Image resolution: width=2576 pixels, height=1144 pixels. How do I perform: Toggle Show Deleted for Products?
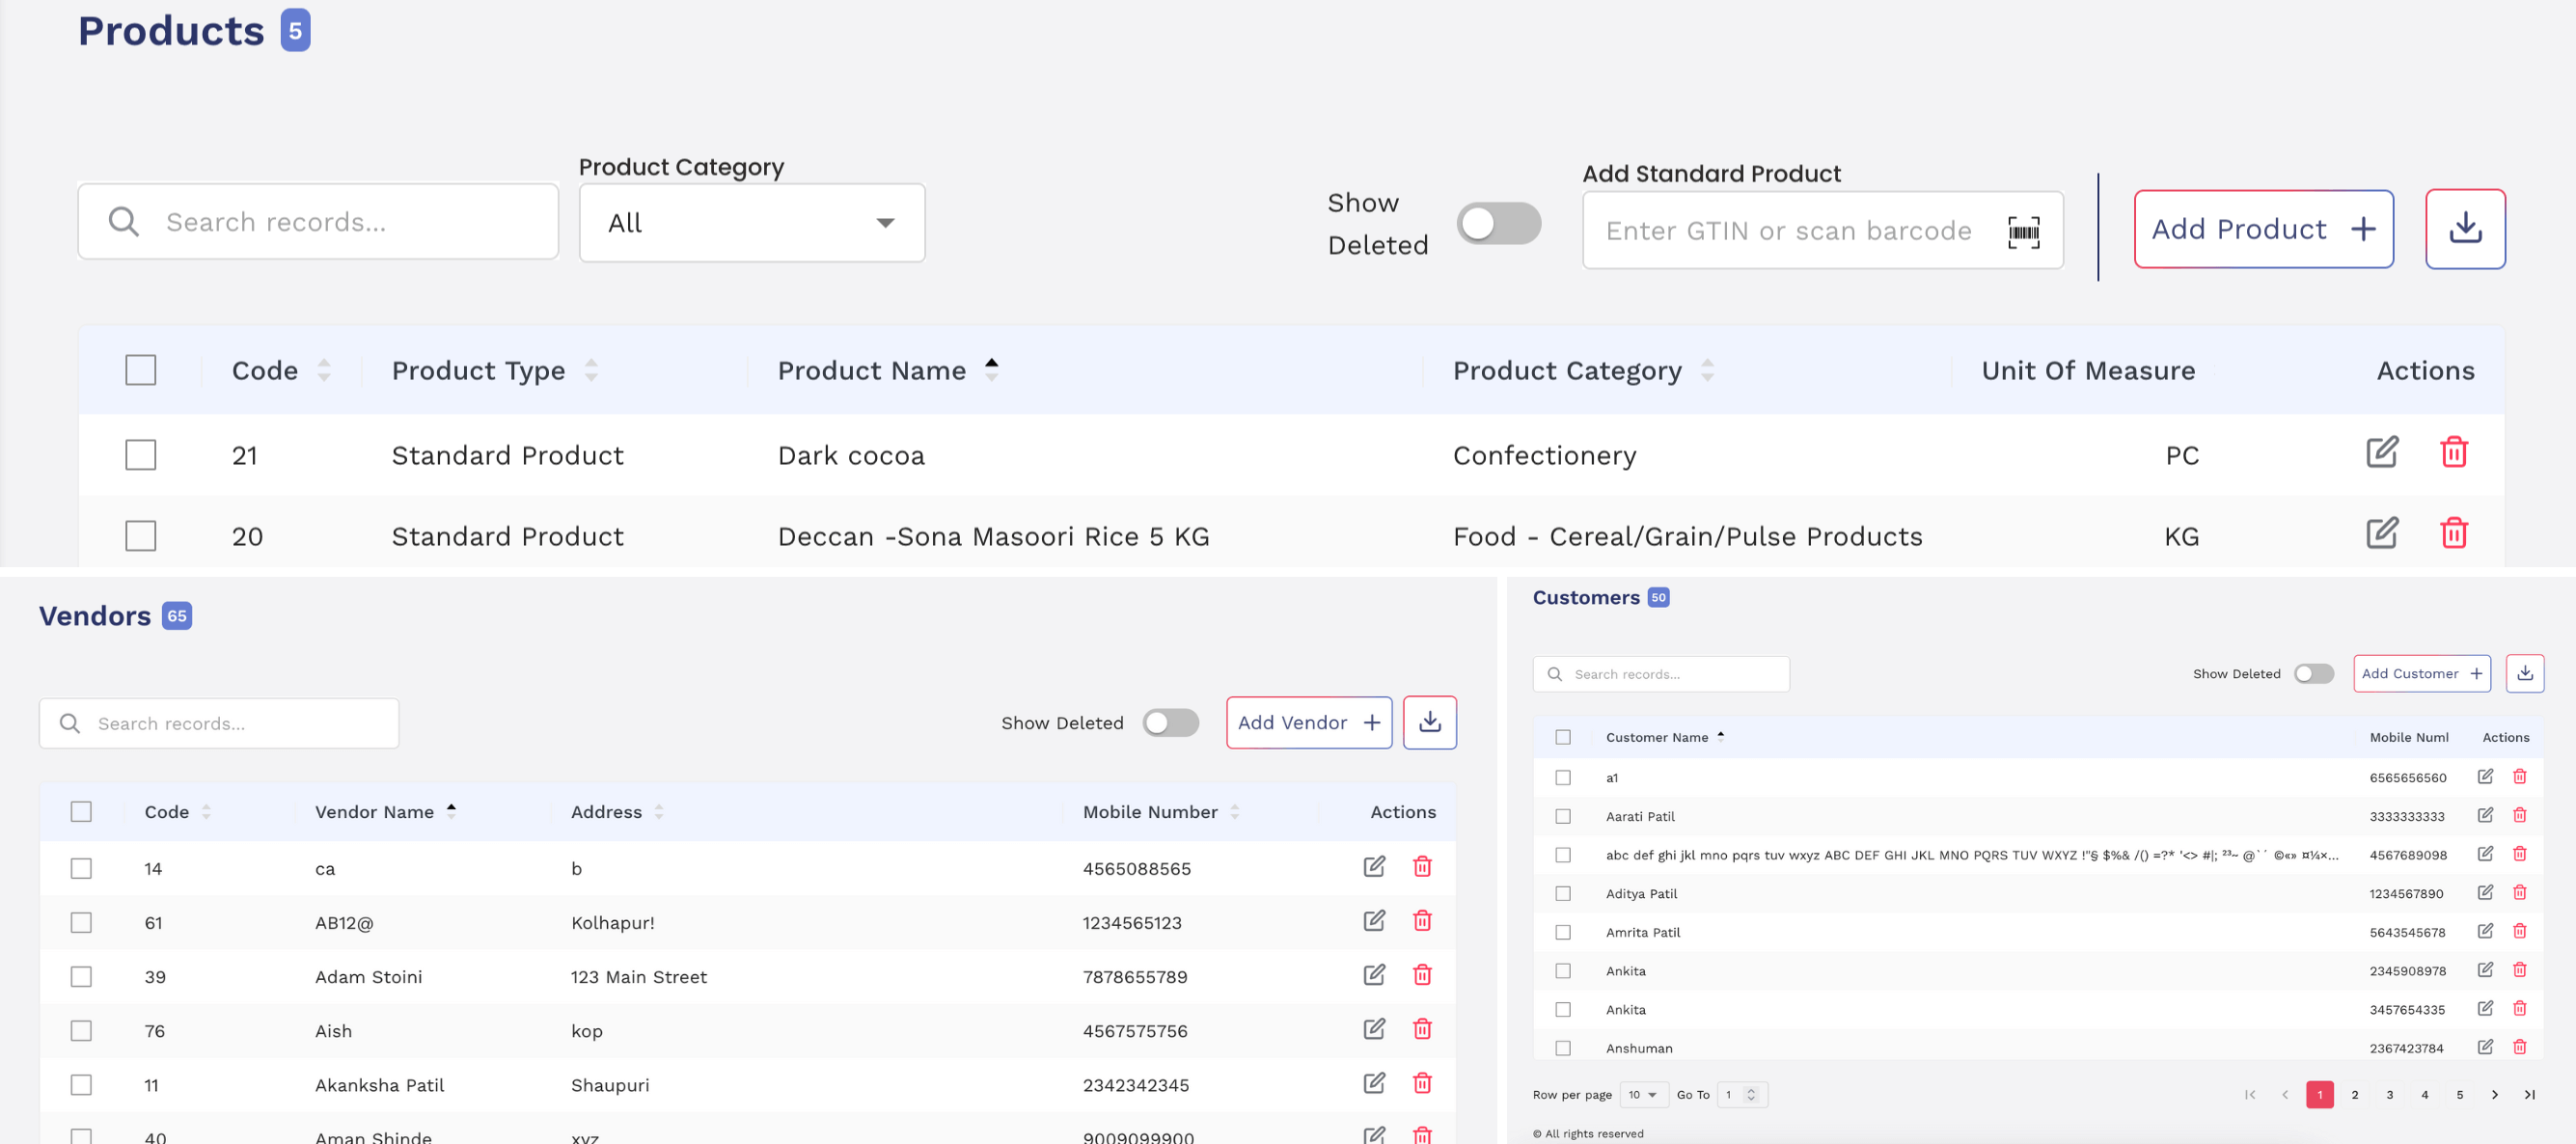tap(1498, 223)
